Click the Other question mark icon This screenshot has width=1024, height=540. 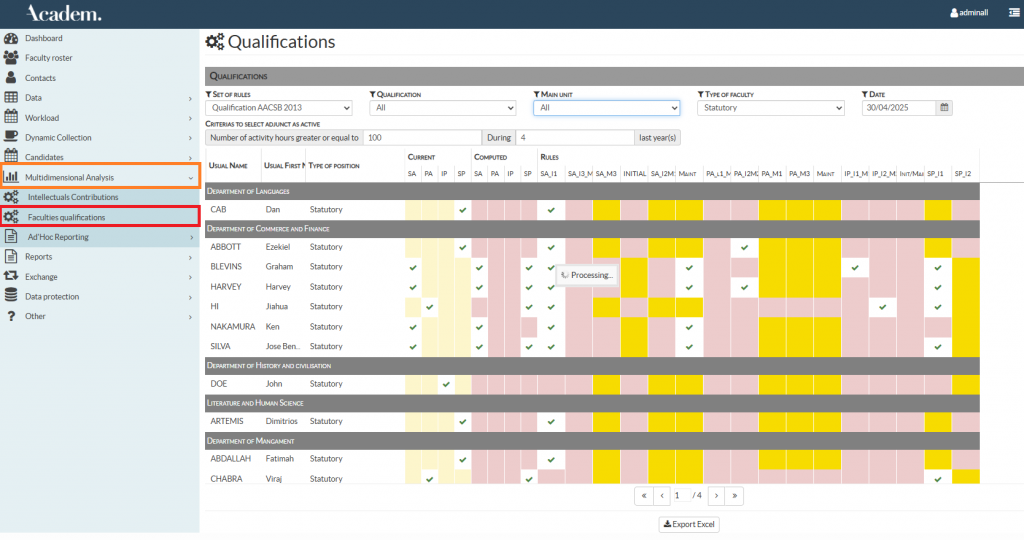click(x=11, y=316)
